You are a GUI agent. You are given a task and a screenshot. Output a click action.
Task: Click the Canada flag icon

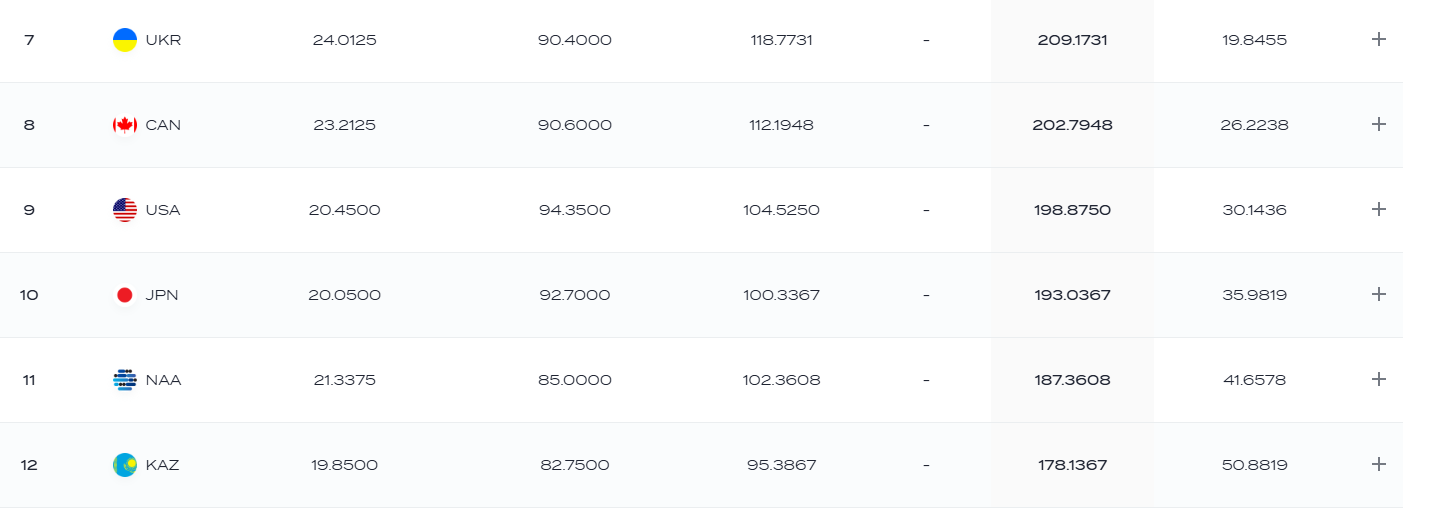pos(125,125)
